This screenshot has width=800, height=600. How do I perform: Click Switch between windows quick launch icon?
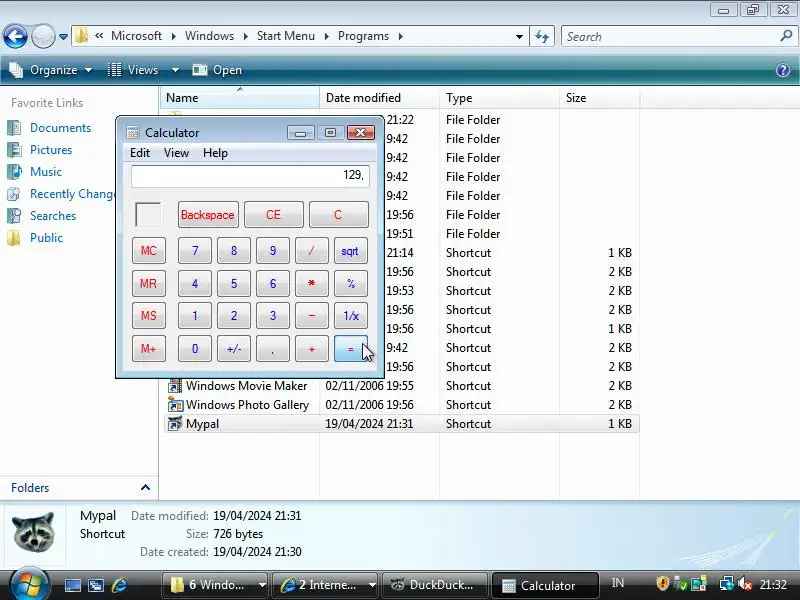click(x=96, y=585)
